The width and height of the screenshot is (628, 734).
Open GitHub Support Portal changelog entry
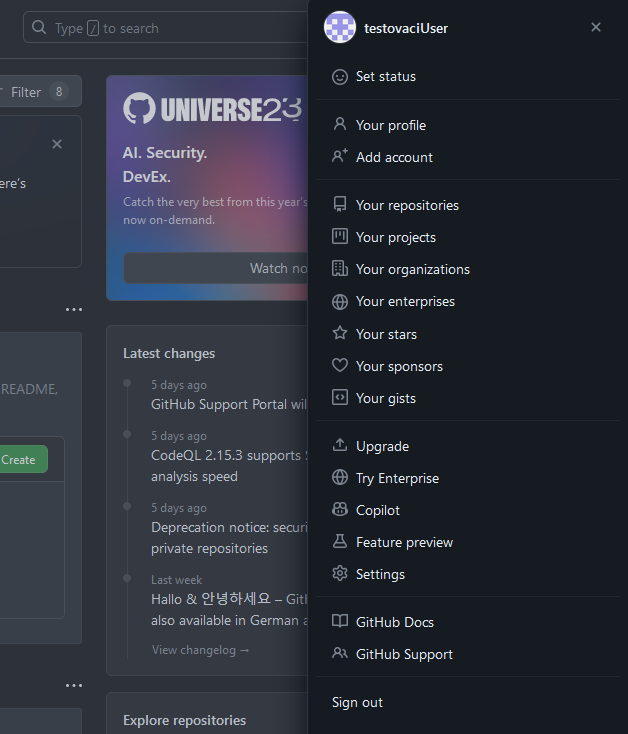point(229,404)
